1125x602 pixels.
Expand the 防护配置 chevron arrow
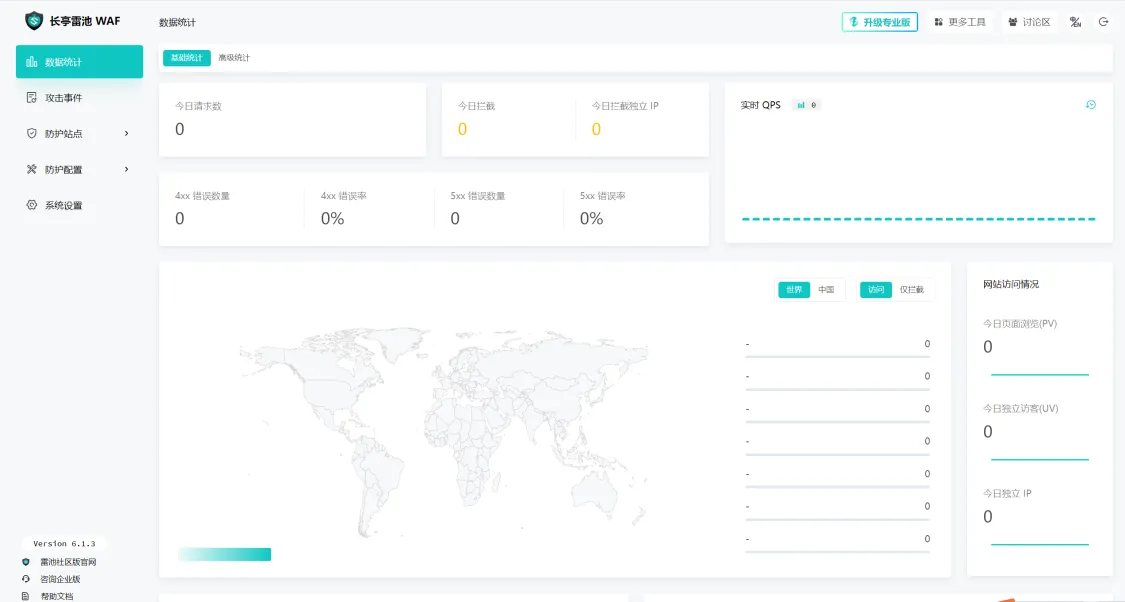click(x=126, y=169)
